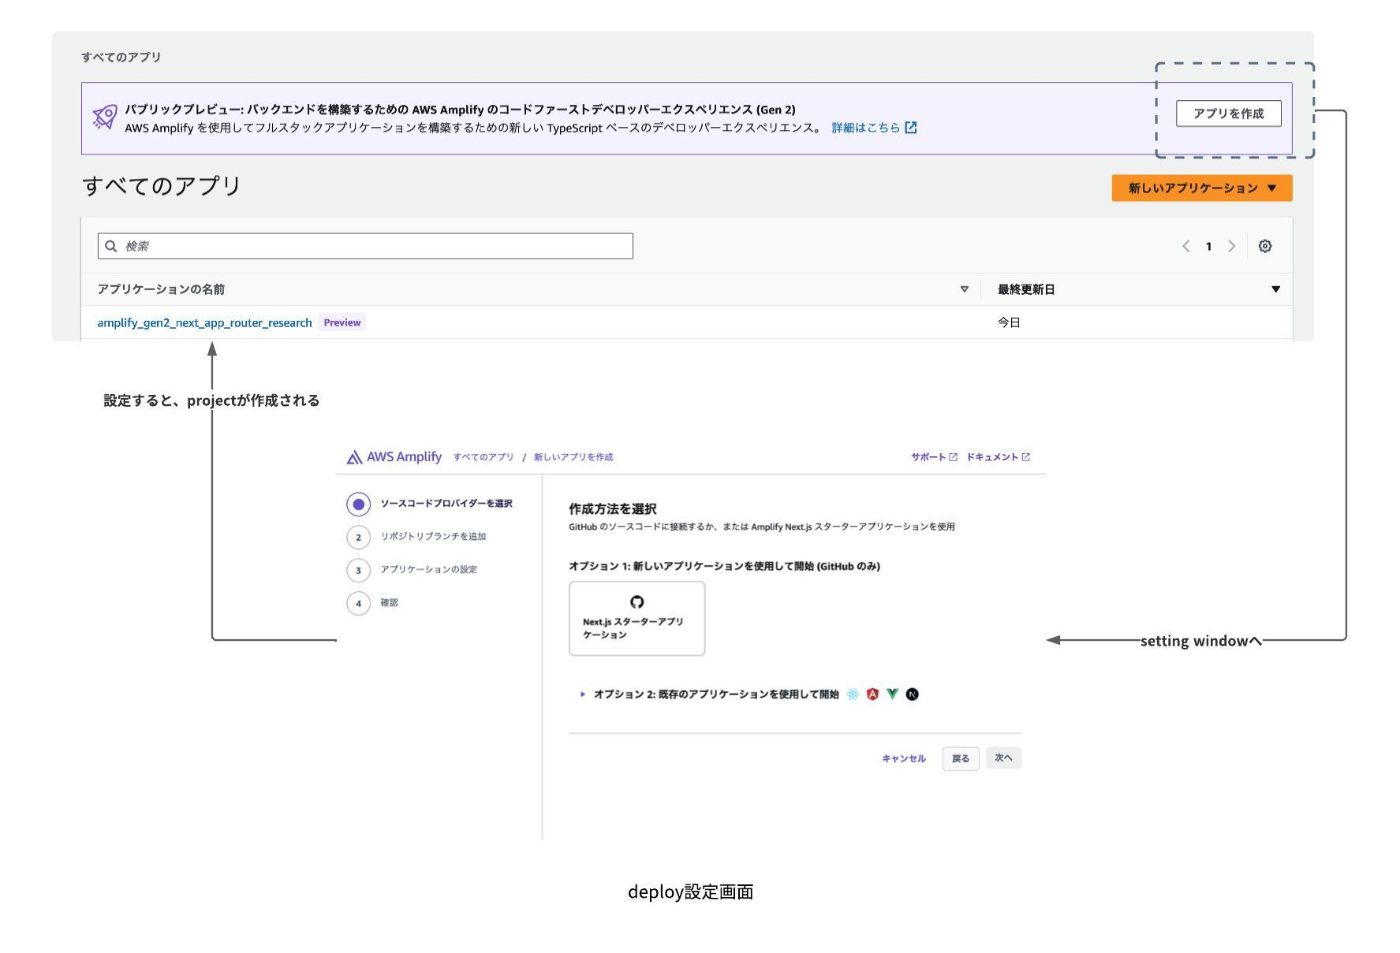The height and width of the screenshot is (953, 1400).
Task: Select step 3 アプリケーションの設定
Action: tap(412, 570)
